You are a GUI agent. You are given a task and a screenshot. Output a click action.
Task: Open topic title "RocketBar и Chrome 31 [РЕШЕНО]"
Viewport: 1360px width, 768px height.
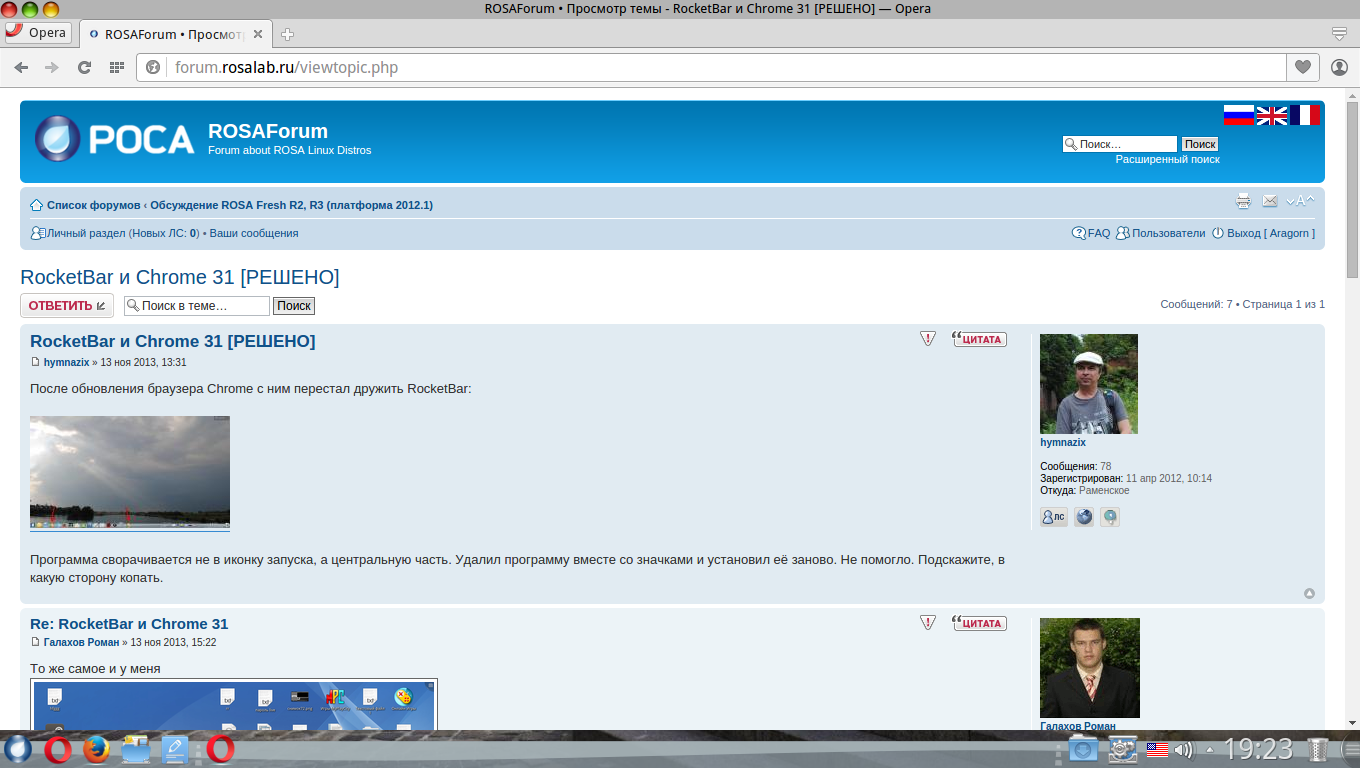[x=180, y=277]
